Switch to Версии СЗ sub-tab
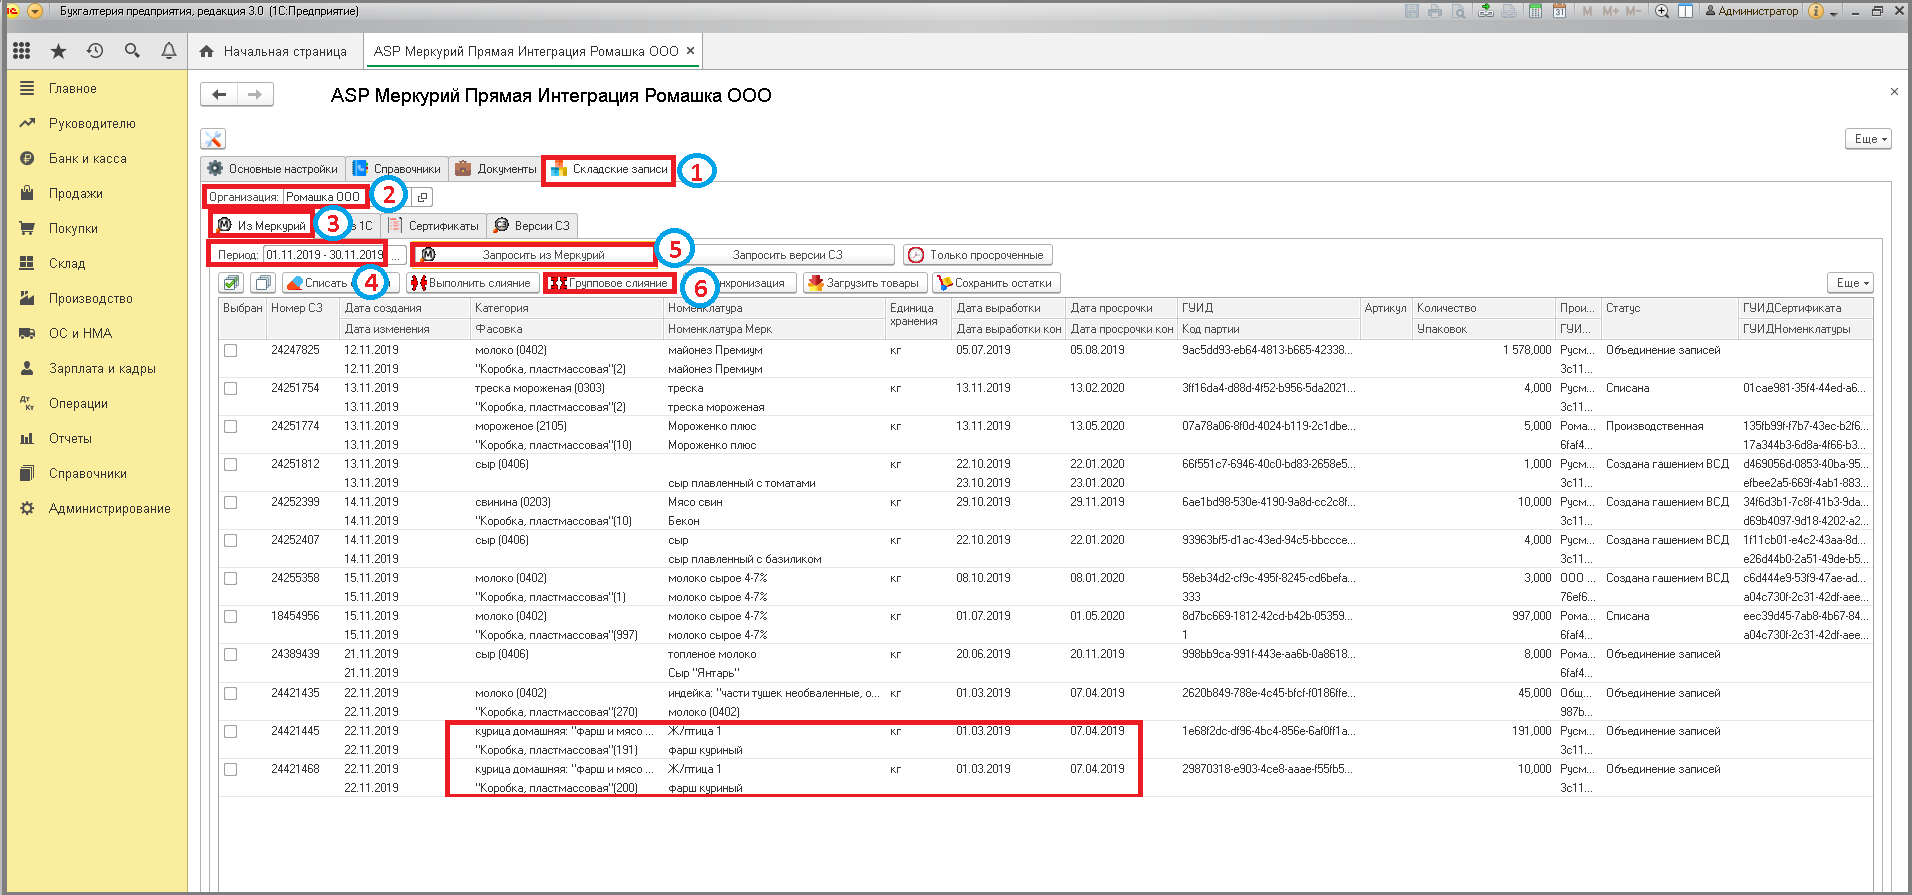 pyautogui.click(x=532, y=226)
